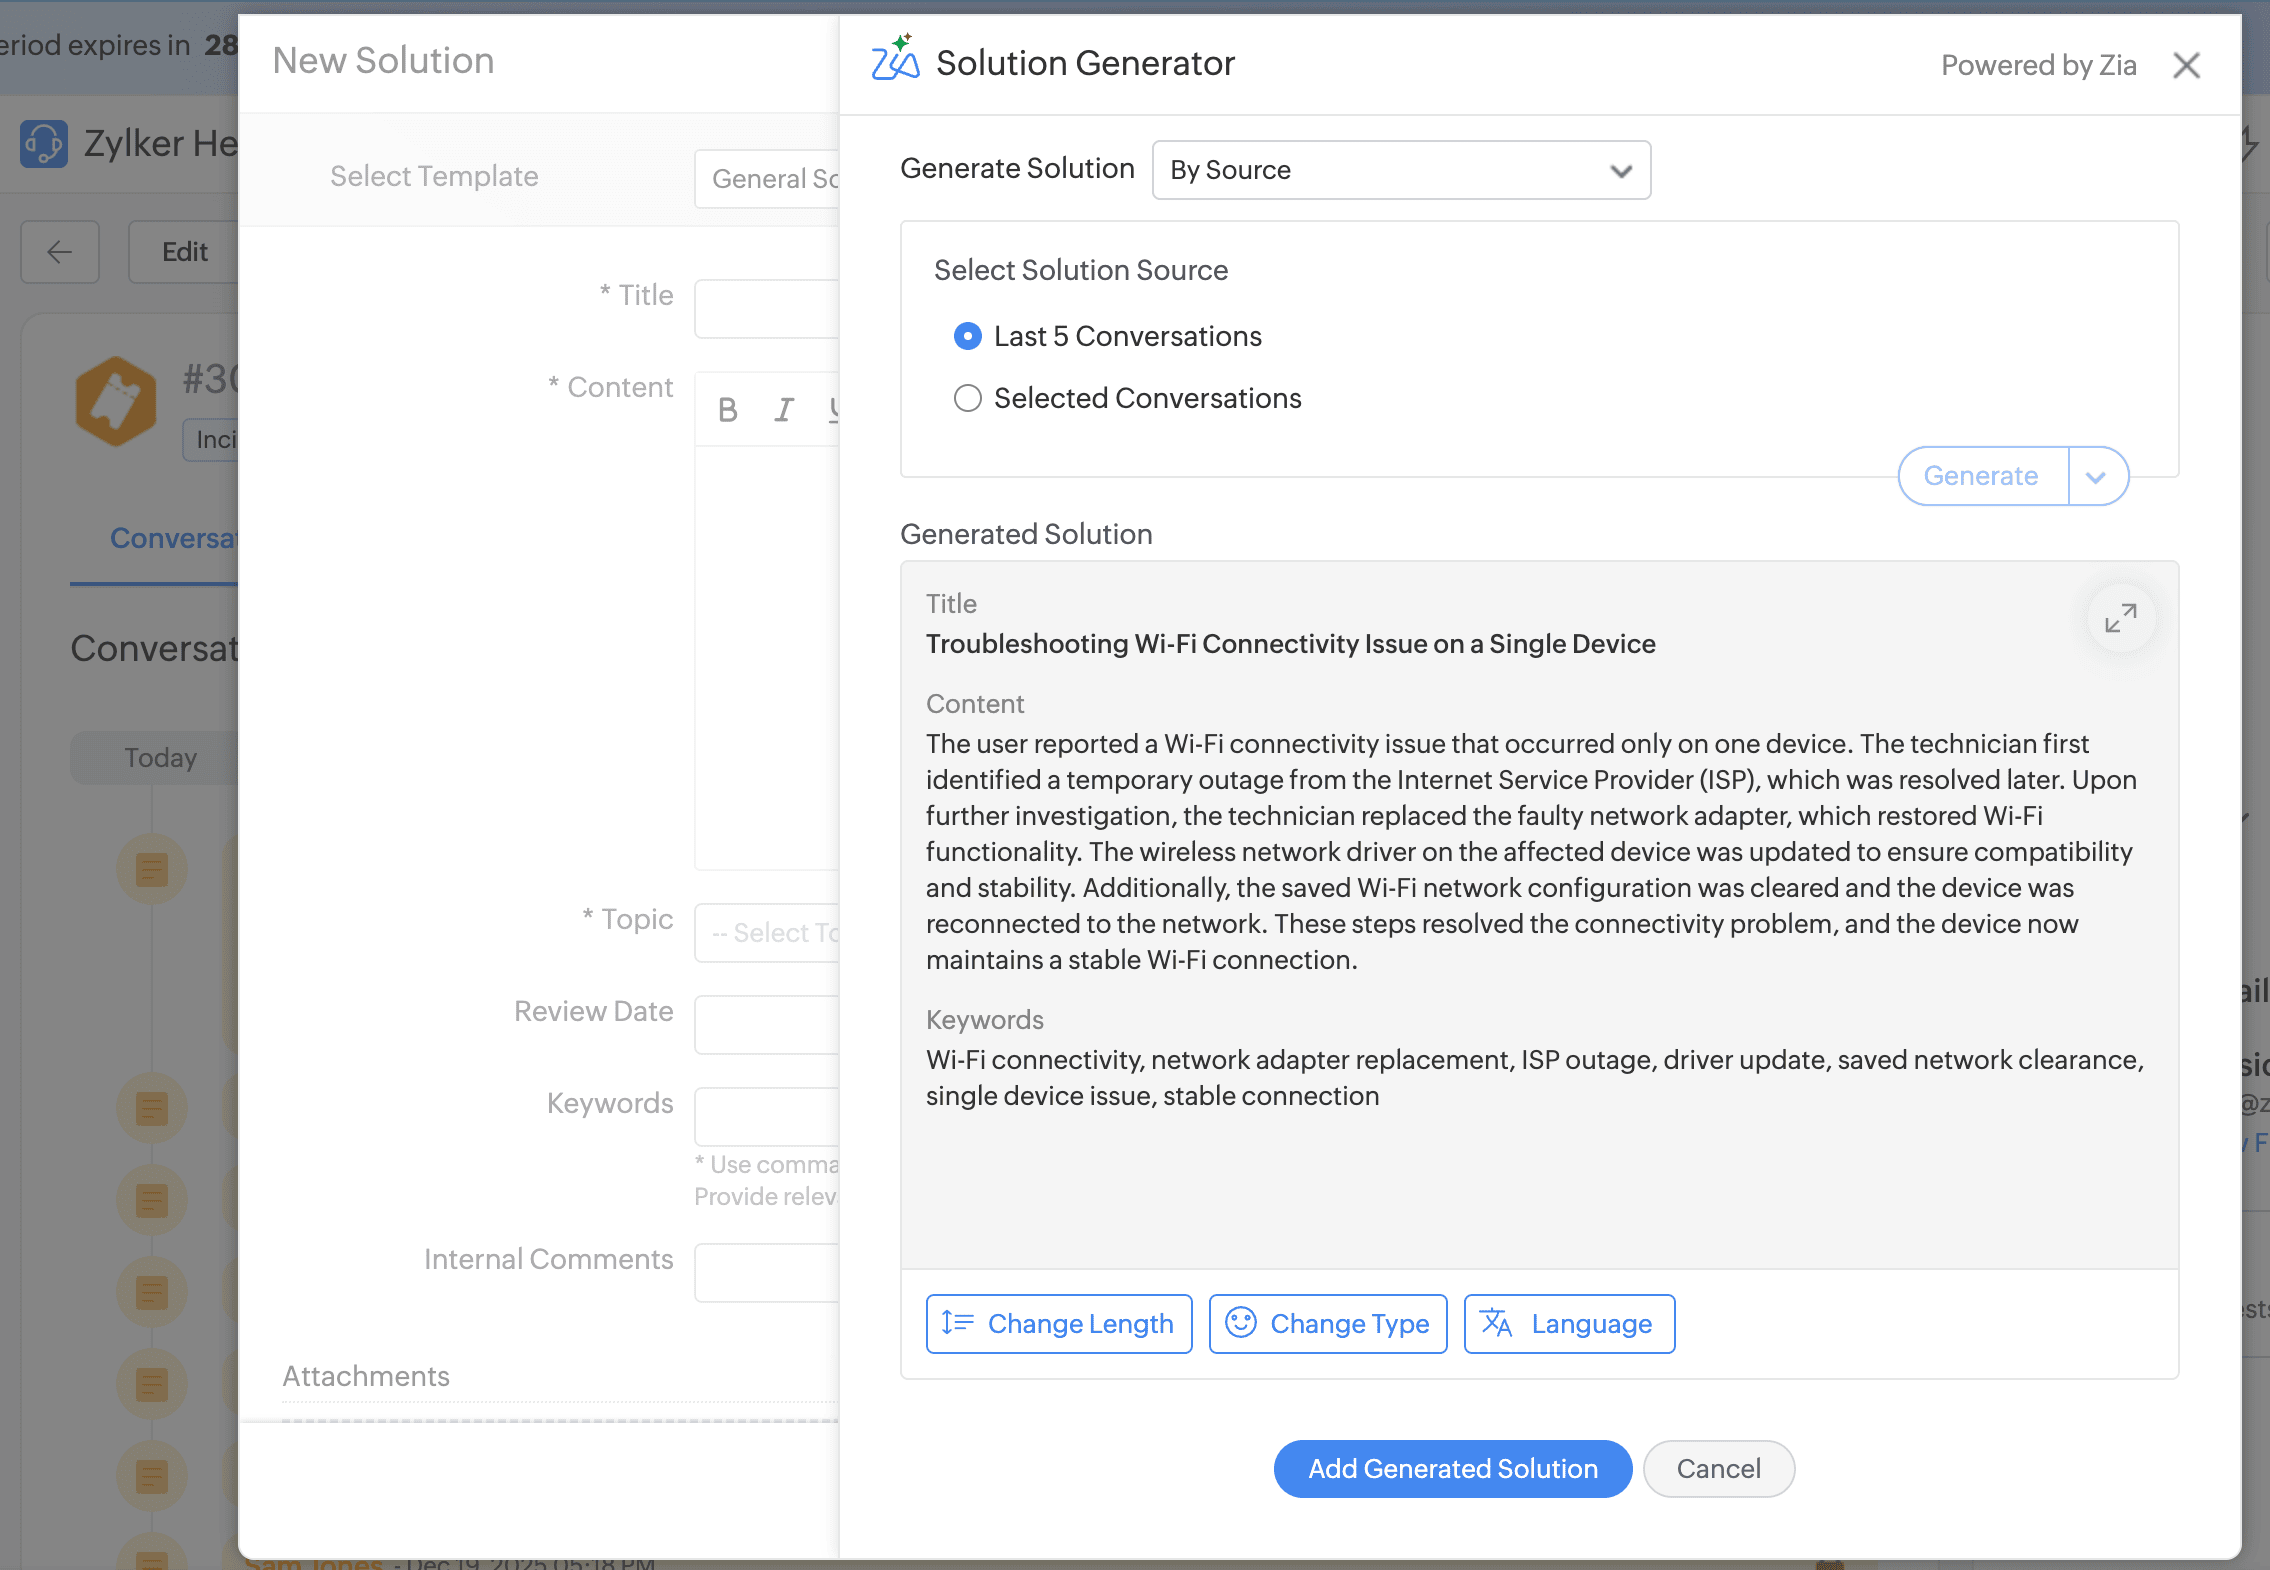Click the Cancel button
2270x1570 pixels.
(x=1718, y=1468)
